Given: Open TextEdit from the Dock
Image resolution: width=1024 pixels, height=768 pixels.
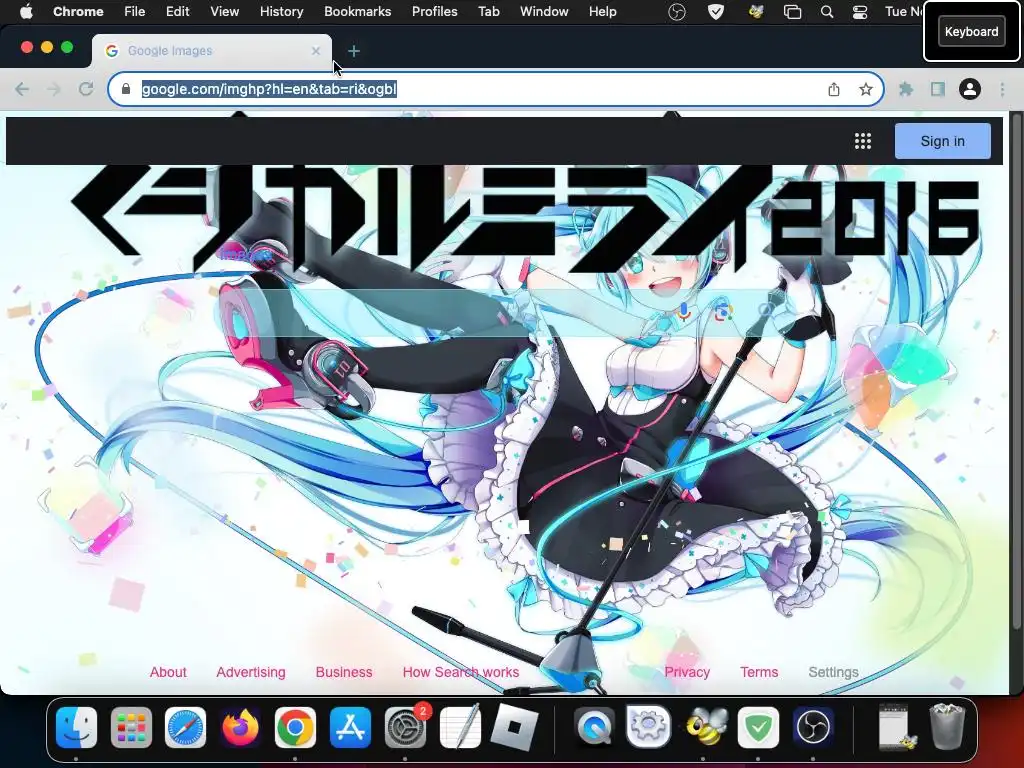Looking at the screenshot, I should pos(460,727).
